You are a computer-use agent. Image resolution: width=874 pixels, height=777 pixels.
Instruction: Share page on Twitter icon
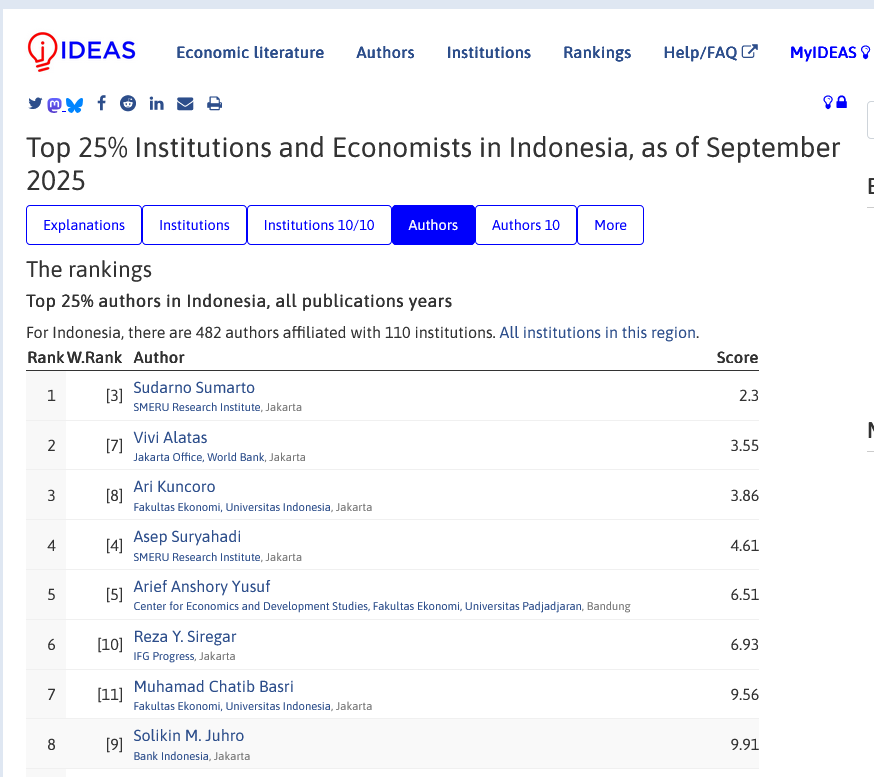pyautogui.click(x=35, y=104)
